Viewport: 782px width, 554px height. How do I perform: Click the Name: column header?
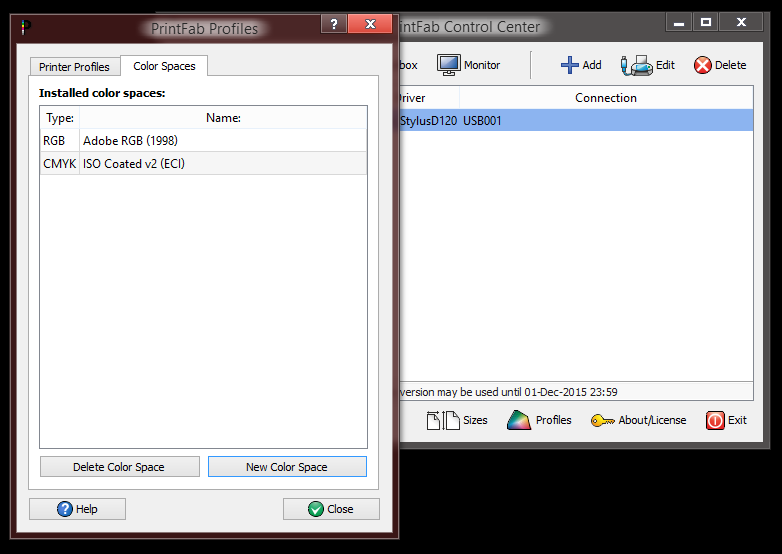(223, 118)
